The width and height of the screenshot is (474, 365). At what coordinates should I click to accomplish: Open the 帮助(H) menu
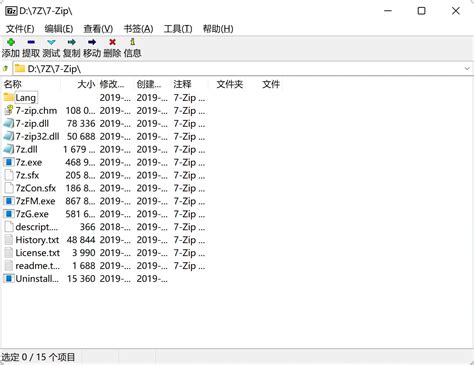[x=218, y=29]
